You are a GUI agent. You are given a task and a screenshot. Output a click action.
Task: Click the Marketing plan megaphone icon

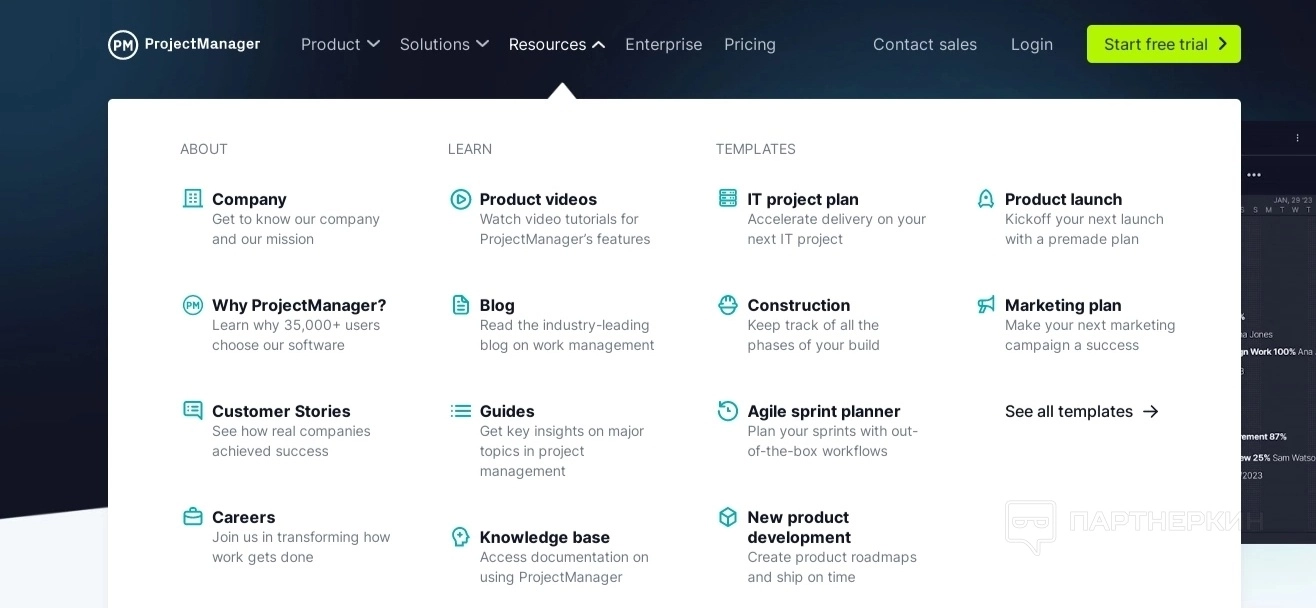[986, 305]
